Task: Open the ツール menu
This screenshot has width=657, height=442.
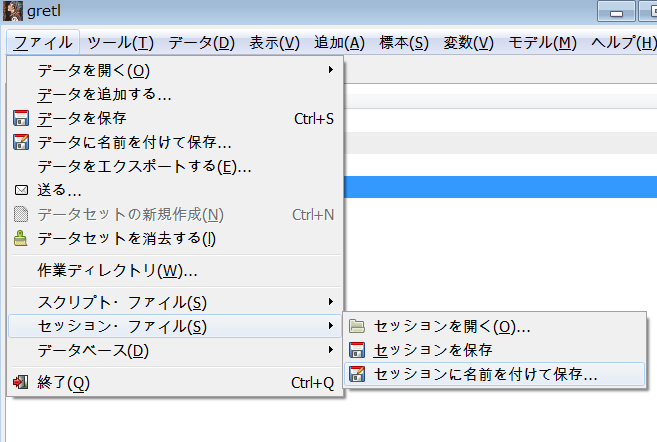Action: click(120, 42)
